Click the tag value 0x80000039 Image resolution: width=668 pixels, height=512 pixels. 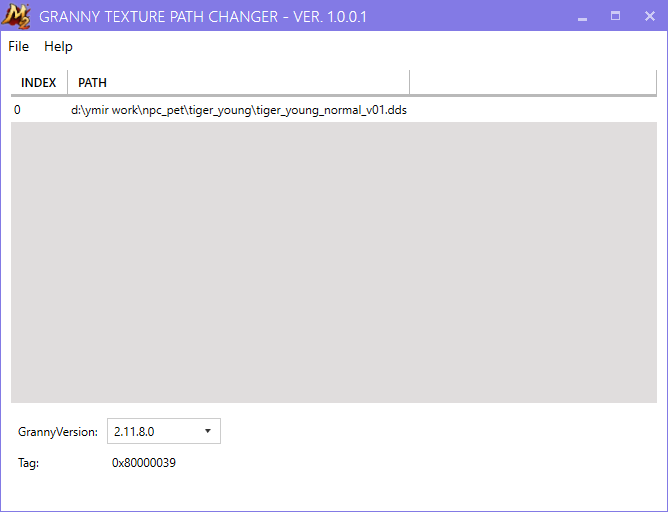point(144,463)
